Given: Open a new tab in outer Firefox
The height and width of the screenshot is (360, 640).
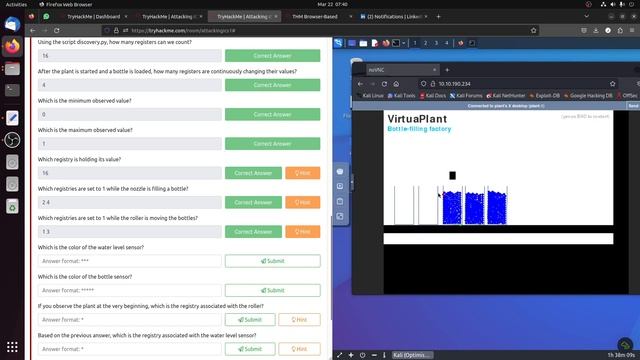Looking at the screenshot, I should click(438, 17).
